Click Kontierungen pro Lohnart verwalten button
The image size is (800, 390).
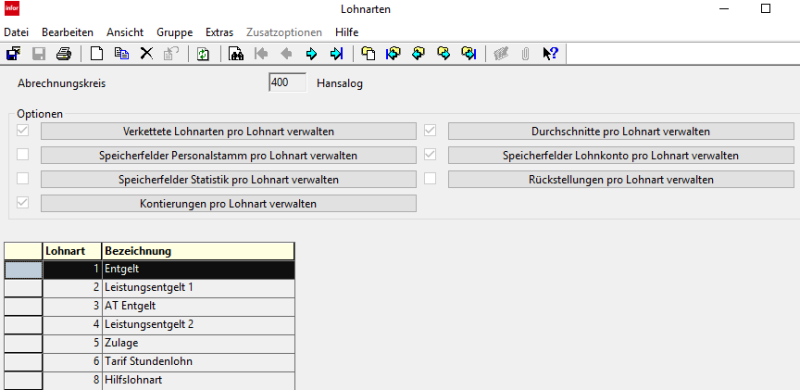(229, 203)
